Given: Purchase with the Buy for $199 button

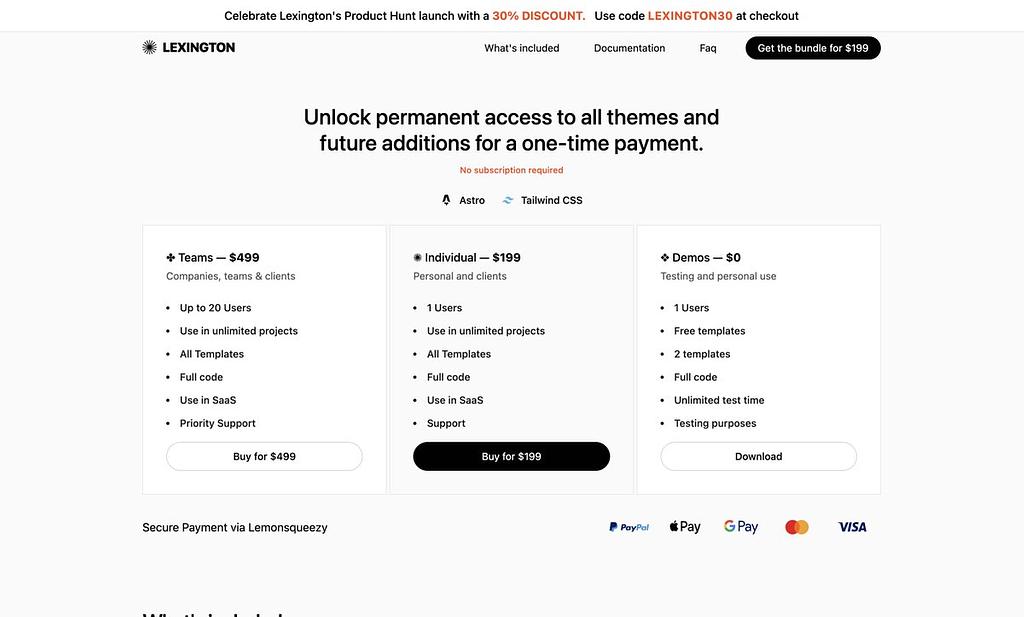Looking at the screenshot, I should tap(511, 456).
